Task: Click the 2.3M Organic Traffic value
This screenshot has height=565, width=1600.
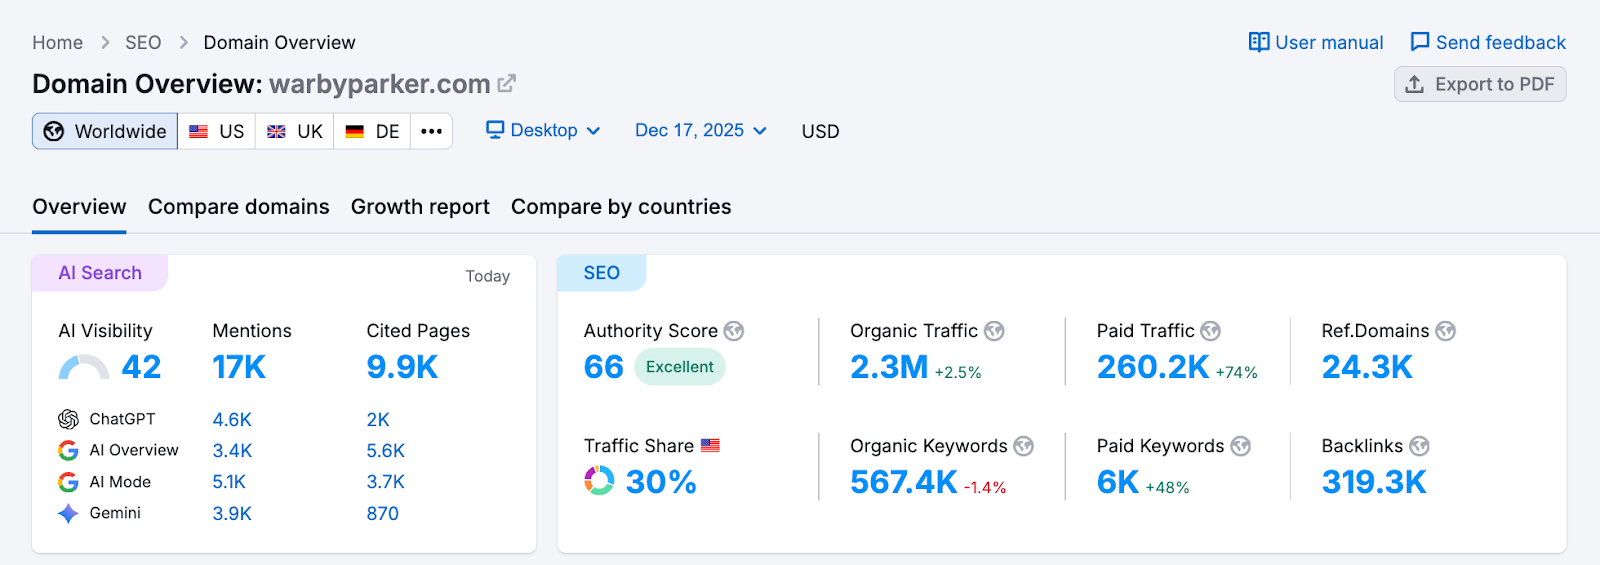Action: coord(889,367)
